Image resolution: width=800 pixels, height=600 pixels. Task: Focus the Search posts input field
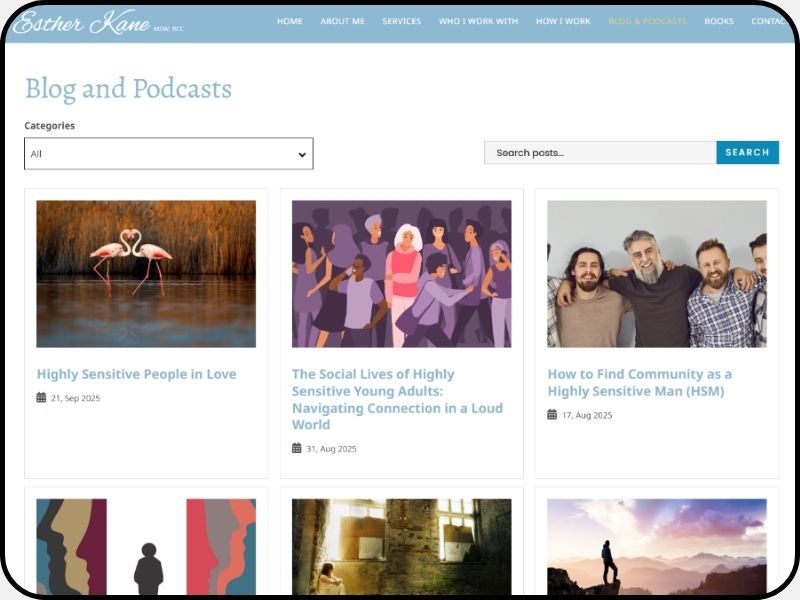[x=600, y=152]
